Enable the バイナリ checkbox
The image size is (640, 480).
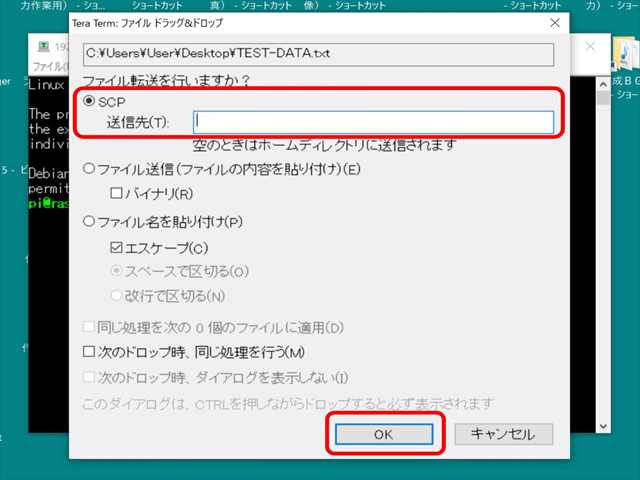(116, 192)
